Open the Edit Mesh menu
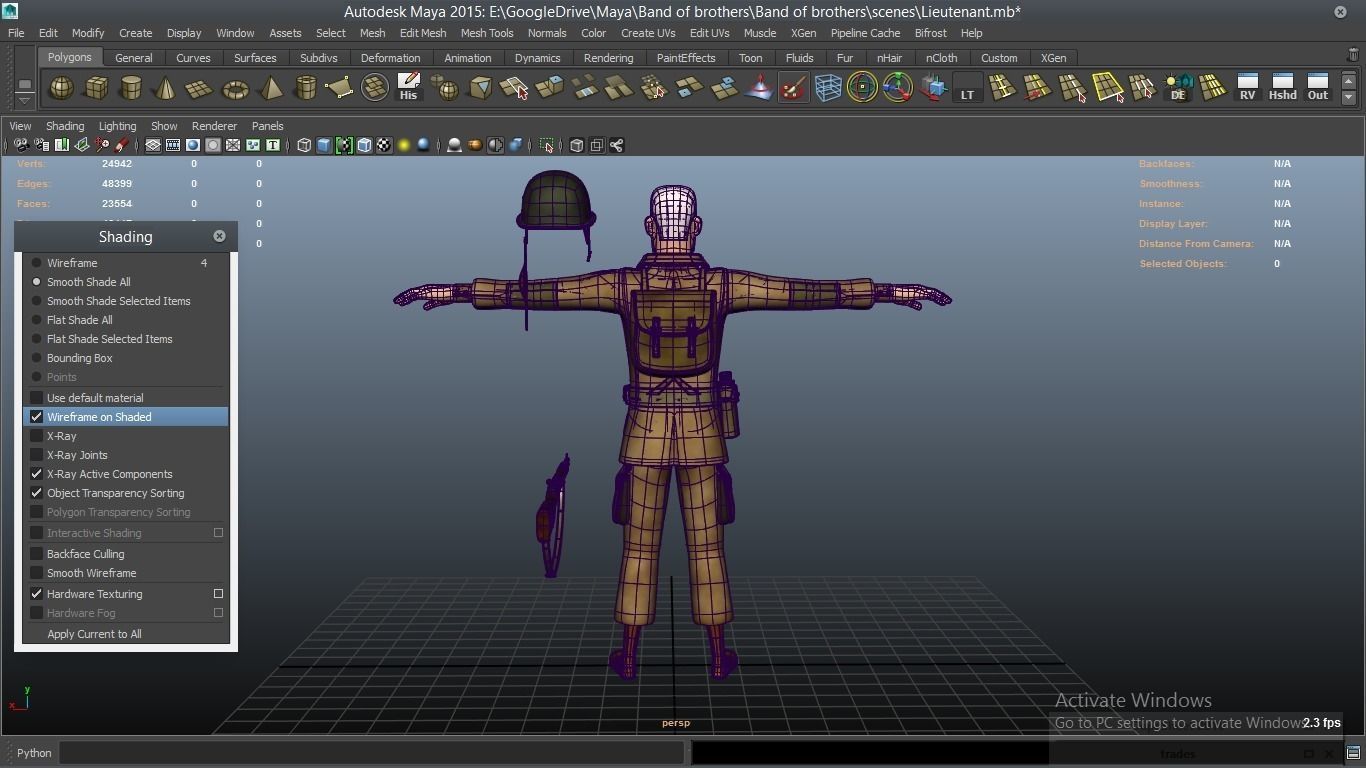Image resolution: width=1366 pixels, height=768 pixels. [423, 33]
